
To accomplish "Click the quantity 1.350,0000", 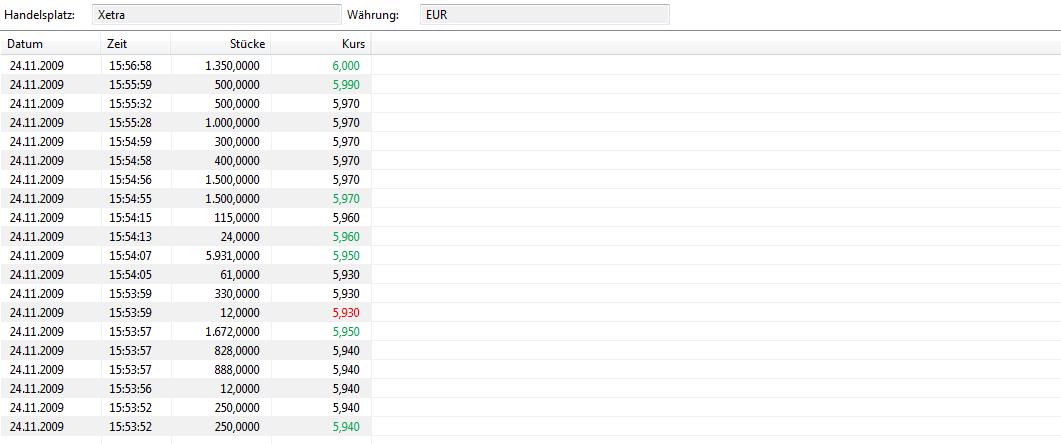I will 232,66.
